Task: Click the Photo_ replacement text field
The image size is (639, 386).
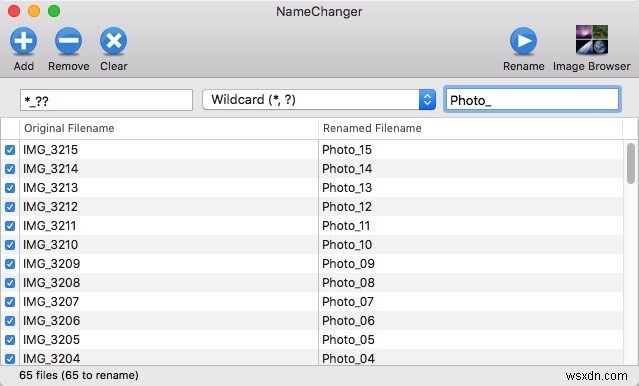Action: tap(532, 100)
